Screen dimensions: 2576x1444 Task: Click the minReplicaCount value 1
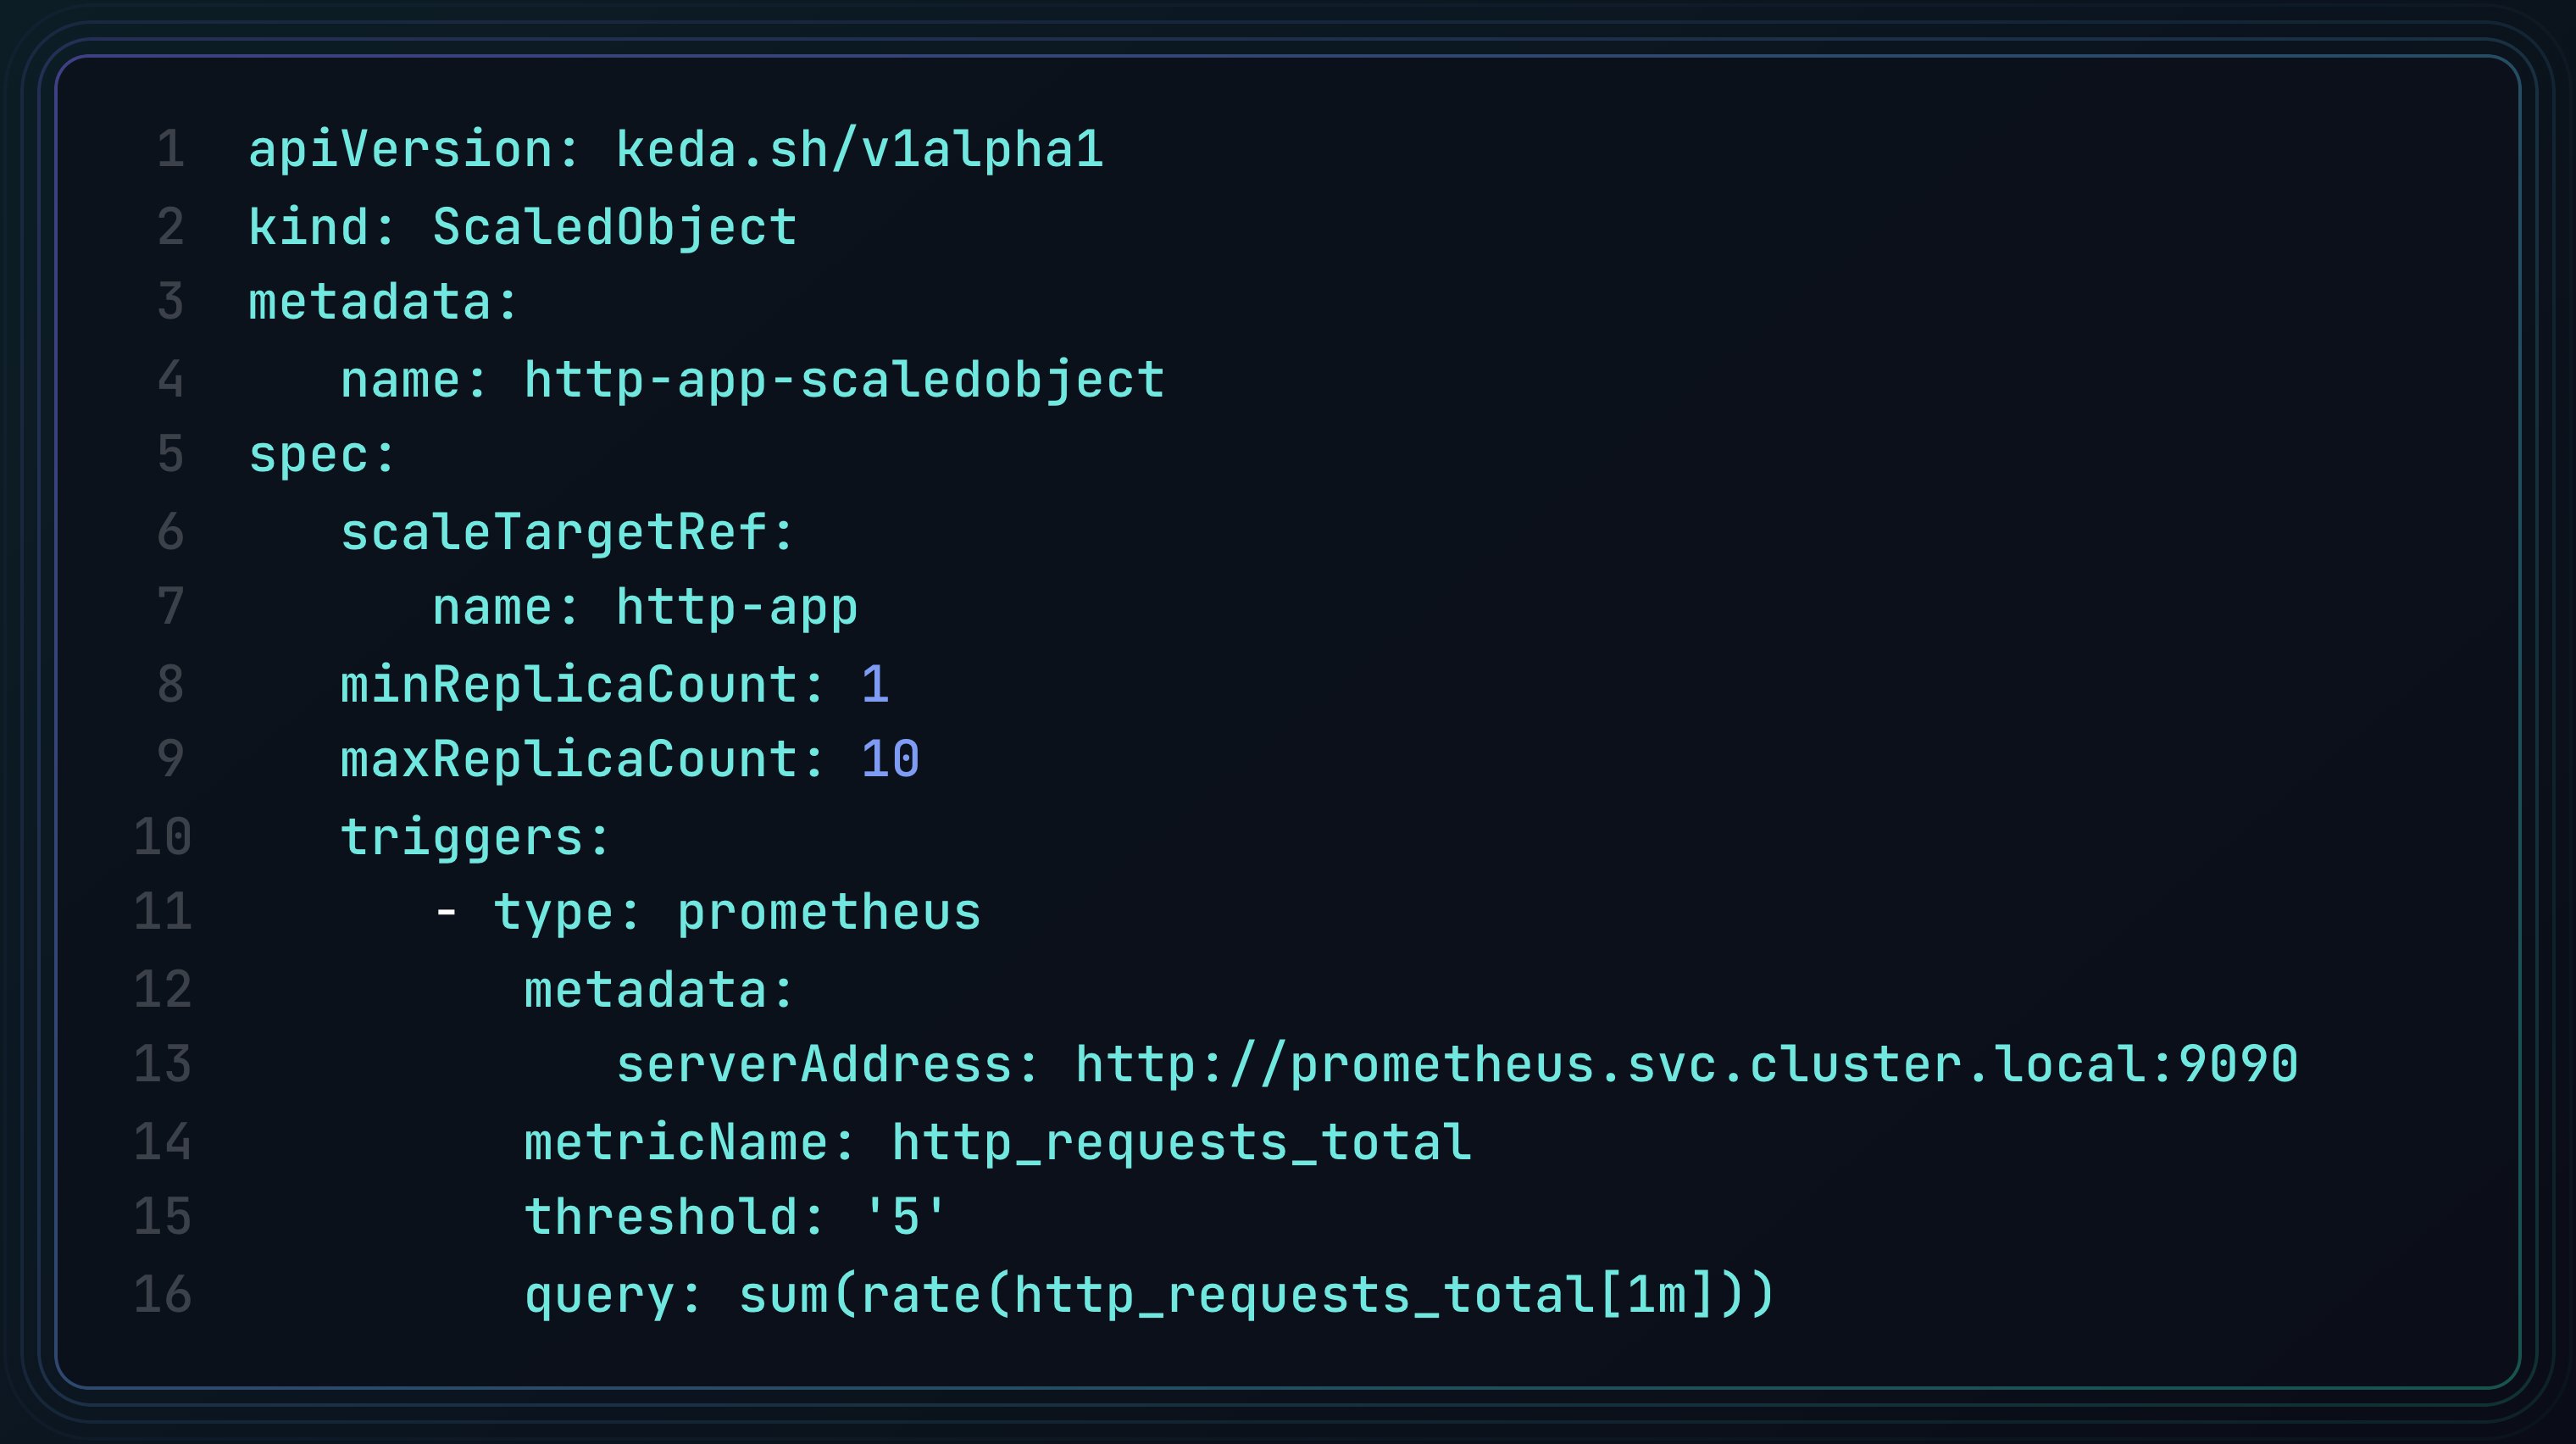click(874, 685)
